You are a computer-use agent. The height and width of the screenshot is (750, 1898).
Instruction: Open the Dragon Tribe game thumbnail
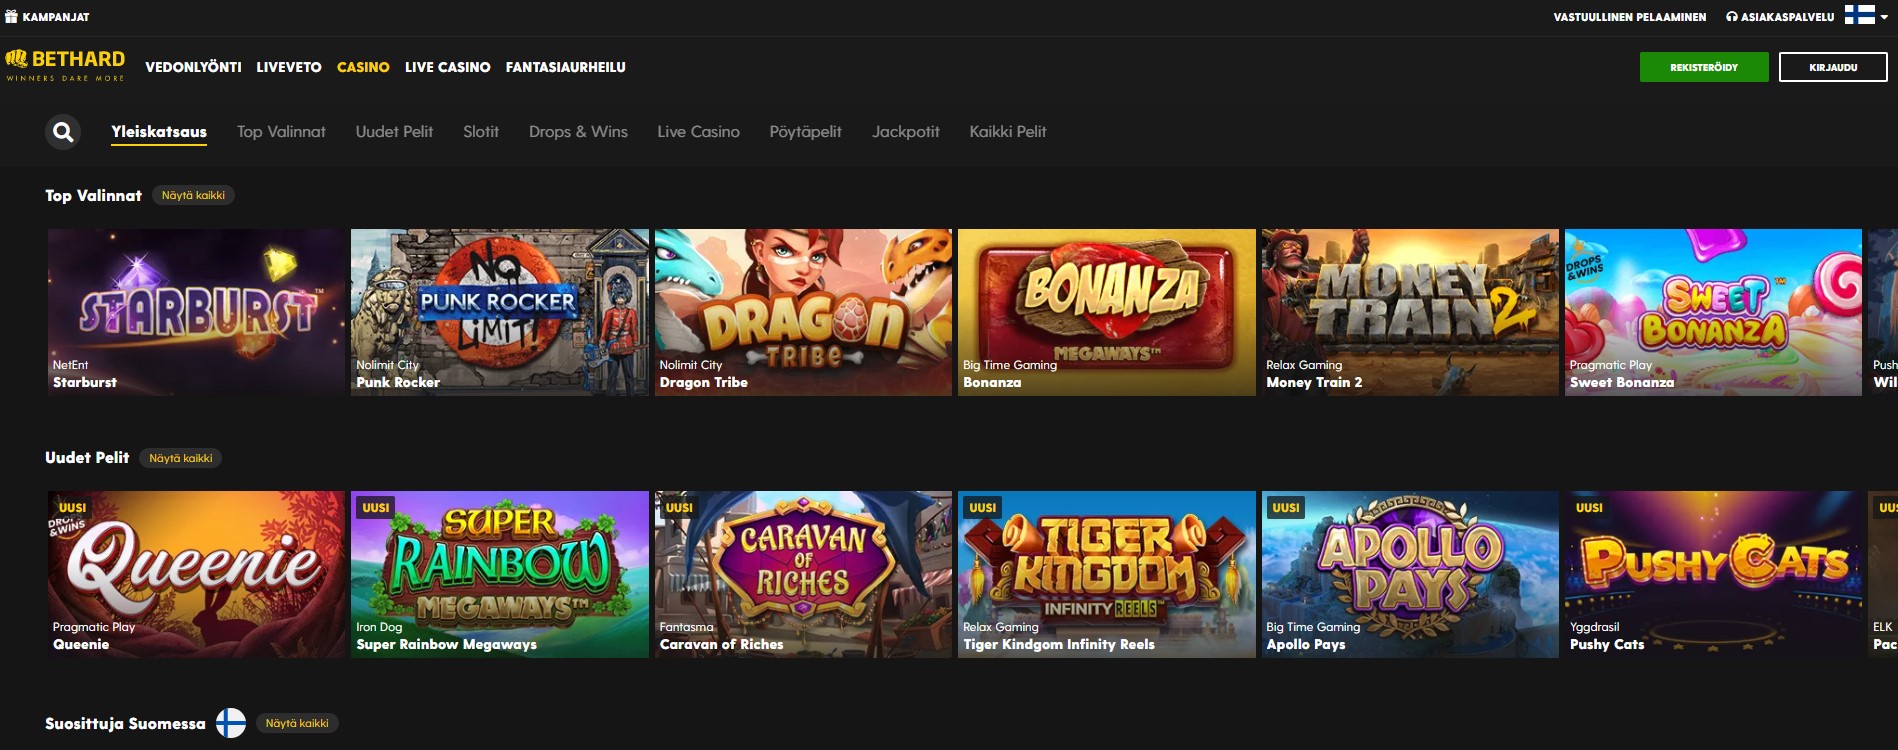click(x=803, y=312)
